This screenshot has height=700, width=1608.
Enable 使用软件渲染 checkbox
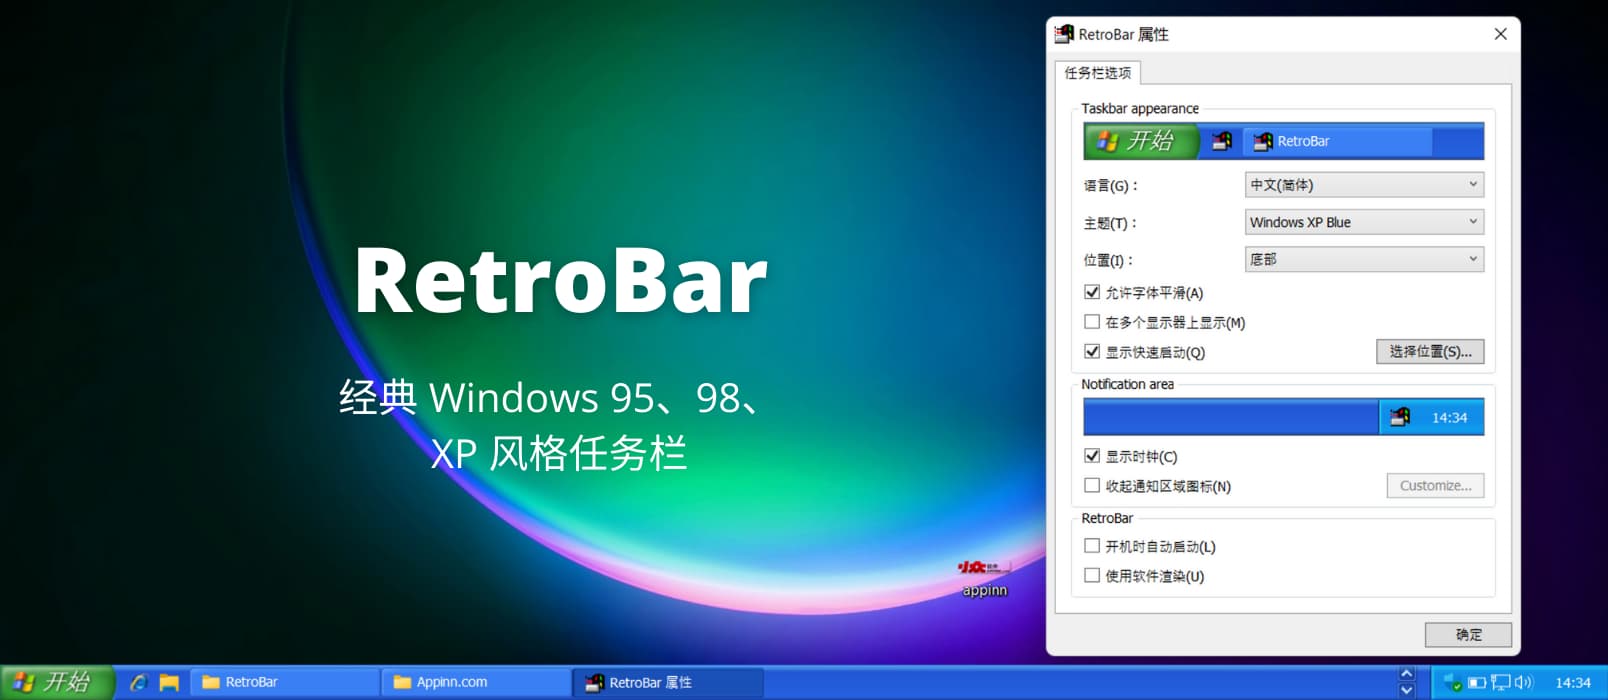tap(1092, 575)
